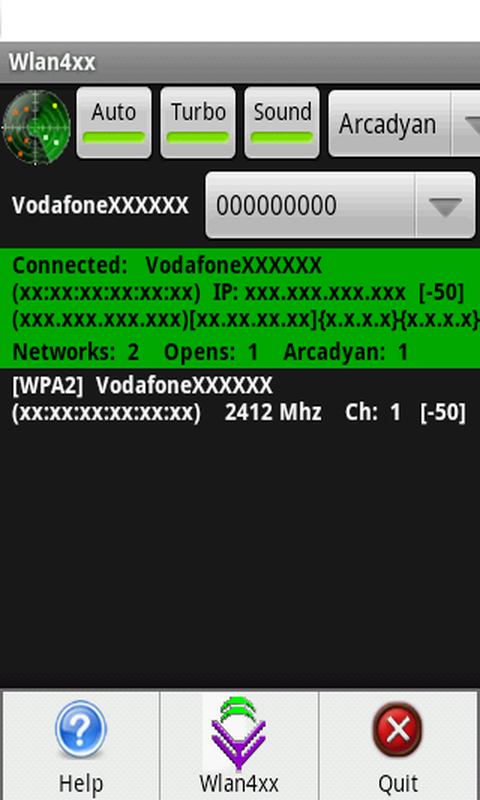This screenshot has height=800, width=480.
Task: Click the Wlan4xx label in bottom bar
Action: pyautogui.click(x=239, y=784)
